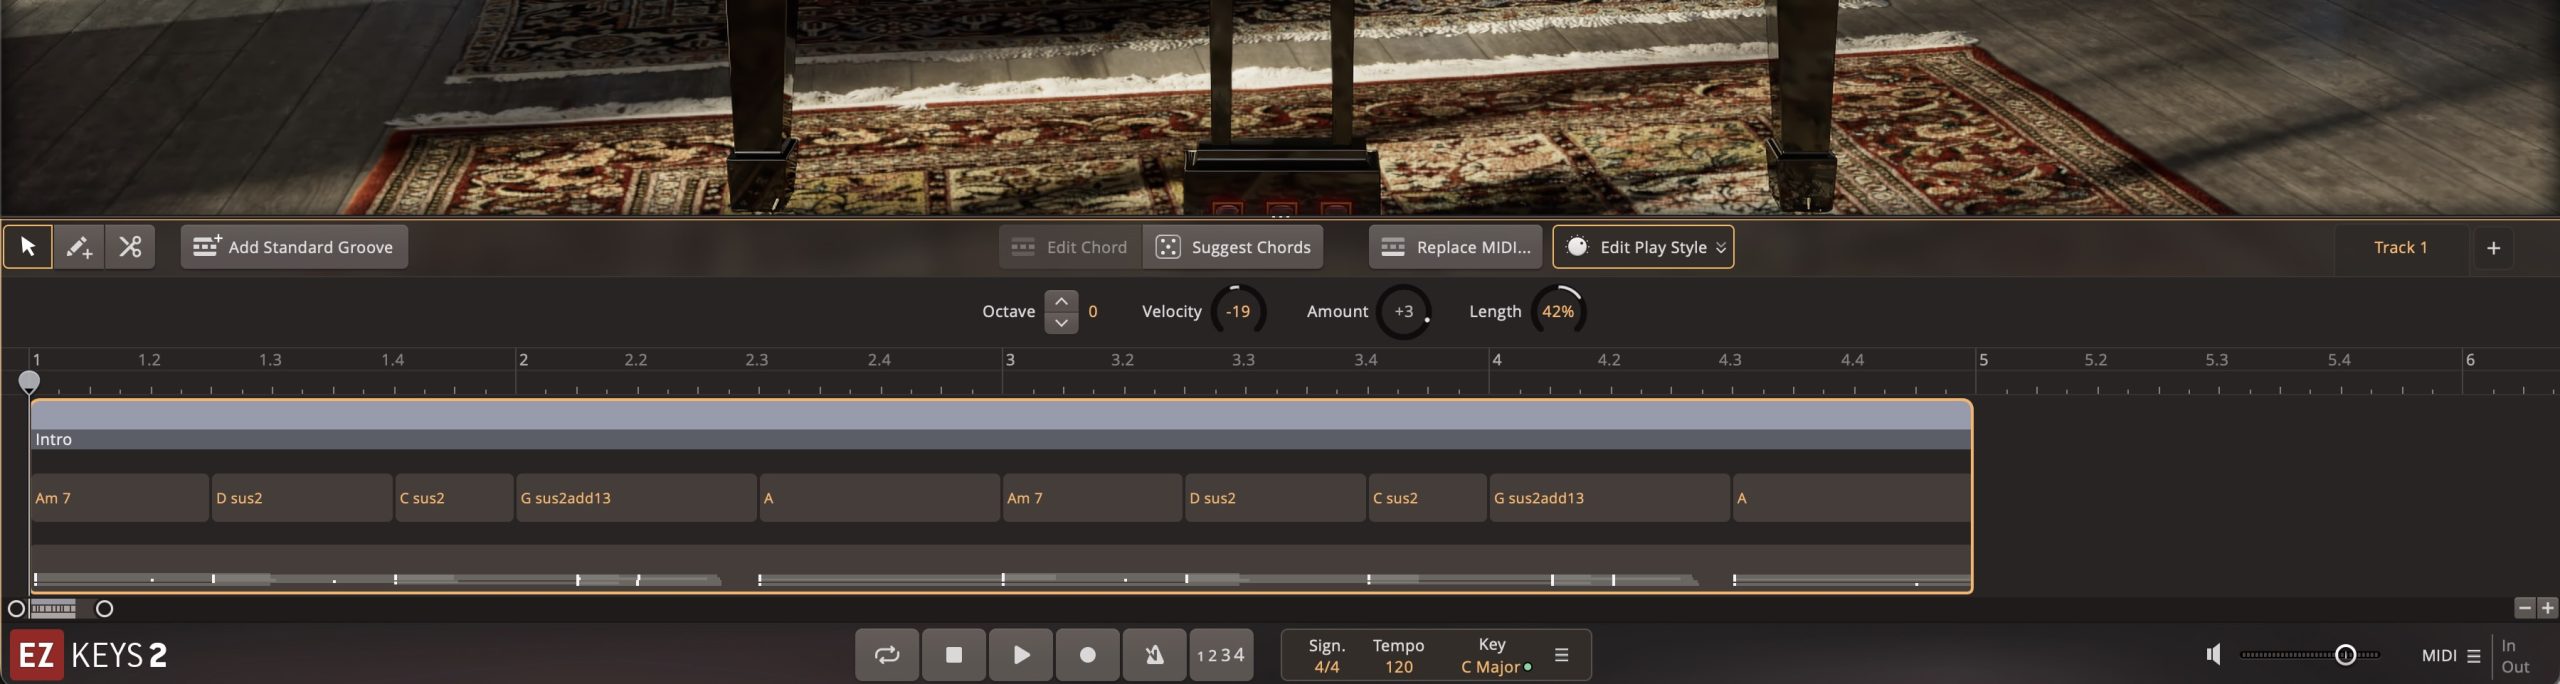2560x684 pixels.
Task: Click bar 5 on the timeline ruler
Action: pyautogui.click(x=1983, y=360)
